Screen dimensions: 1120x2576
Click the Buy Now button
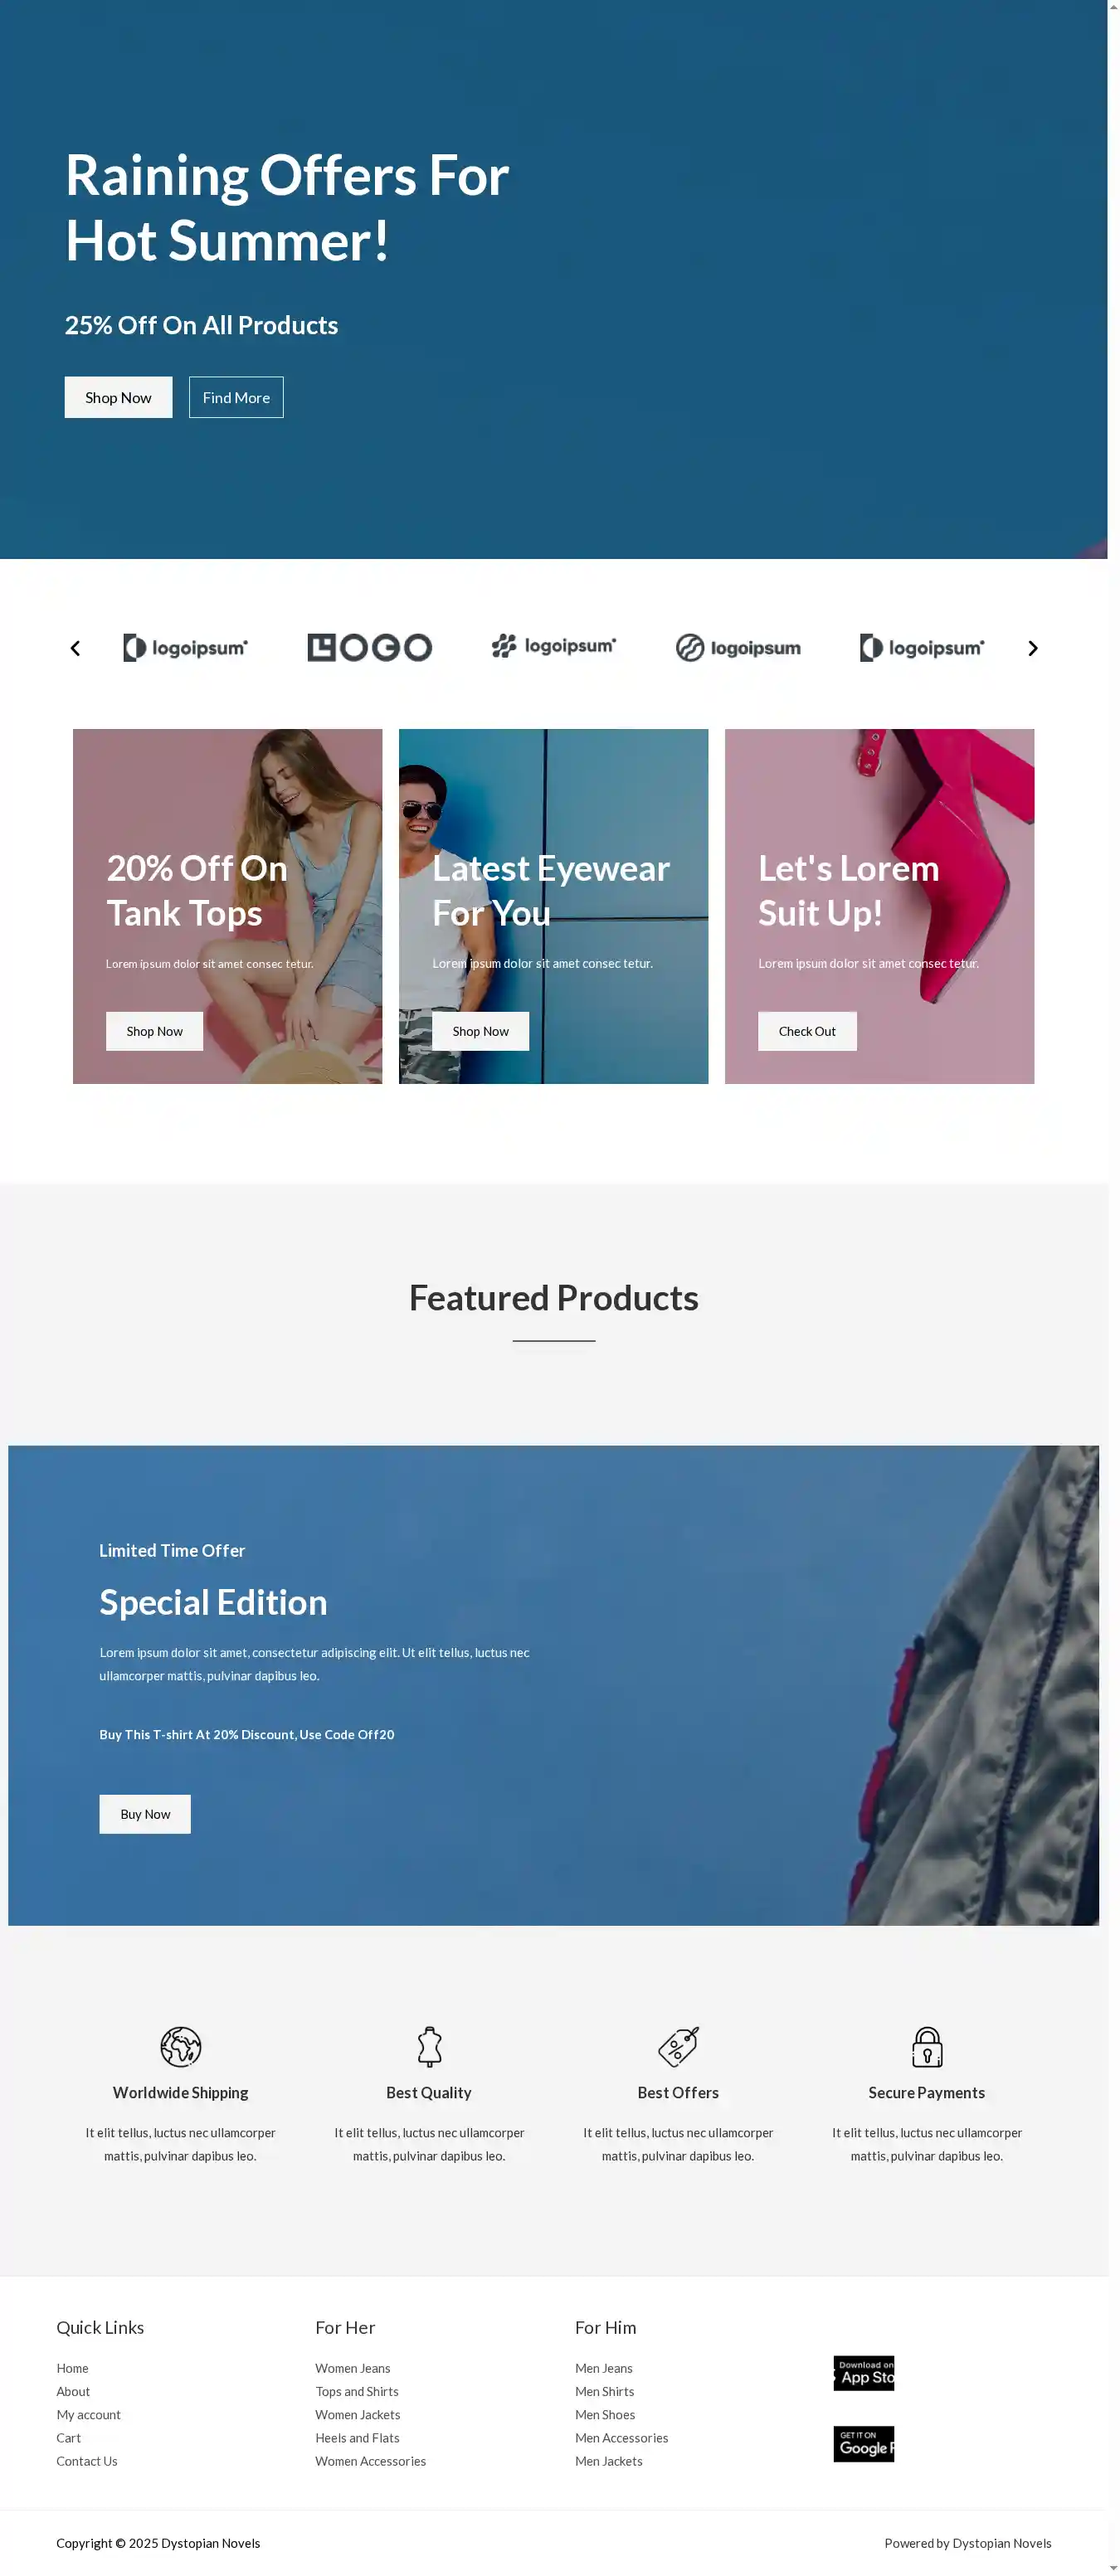(x=145, y=1814)
